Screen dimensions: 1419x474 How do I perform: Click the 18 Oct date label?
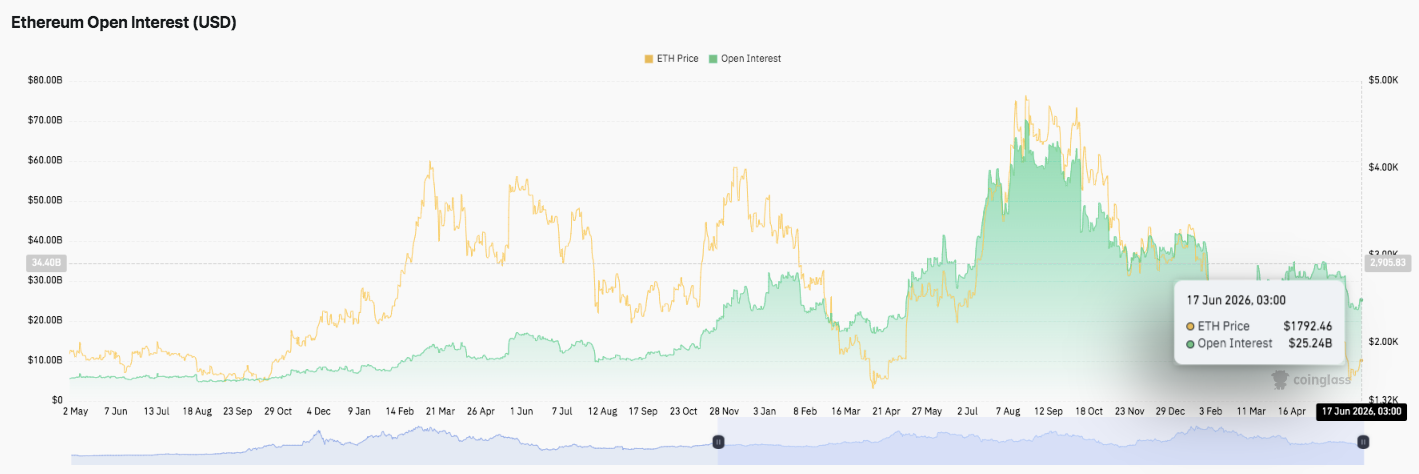pyautogui.click(x=1087, y=411)
